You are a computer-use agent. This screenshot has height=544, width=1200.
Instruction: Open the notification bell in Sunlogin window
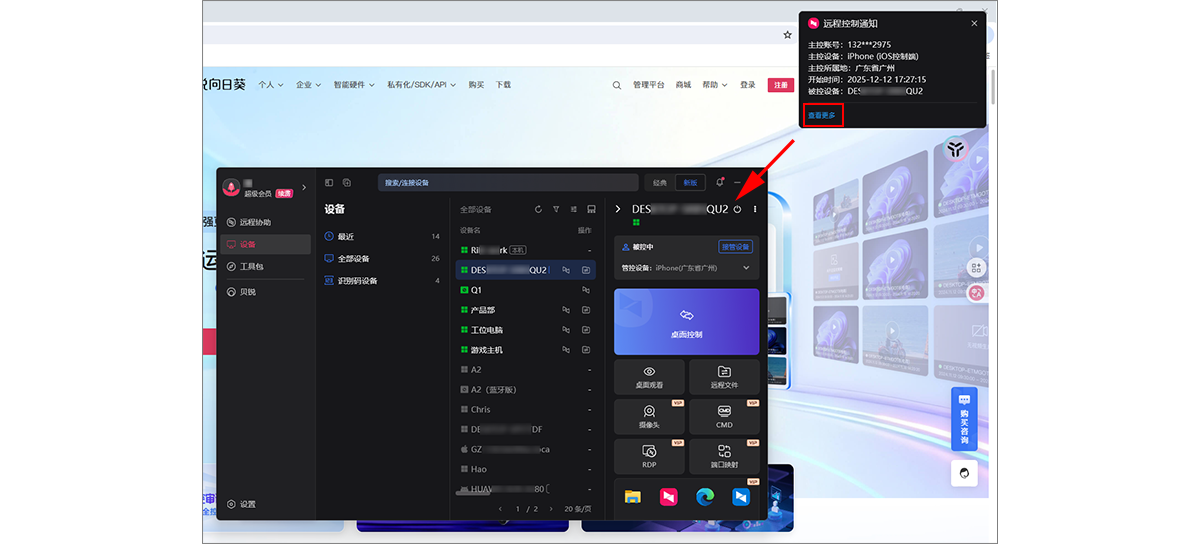point(719,182)
